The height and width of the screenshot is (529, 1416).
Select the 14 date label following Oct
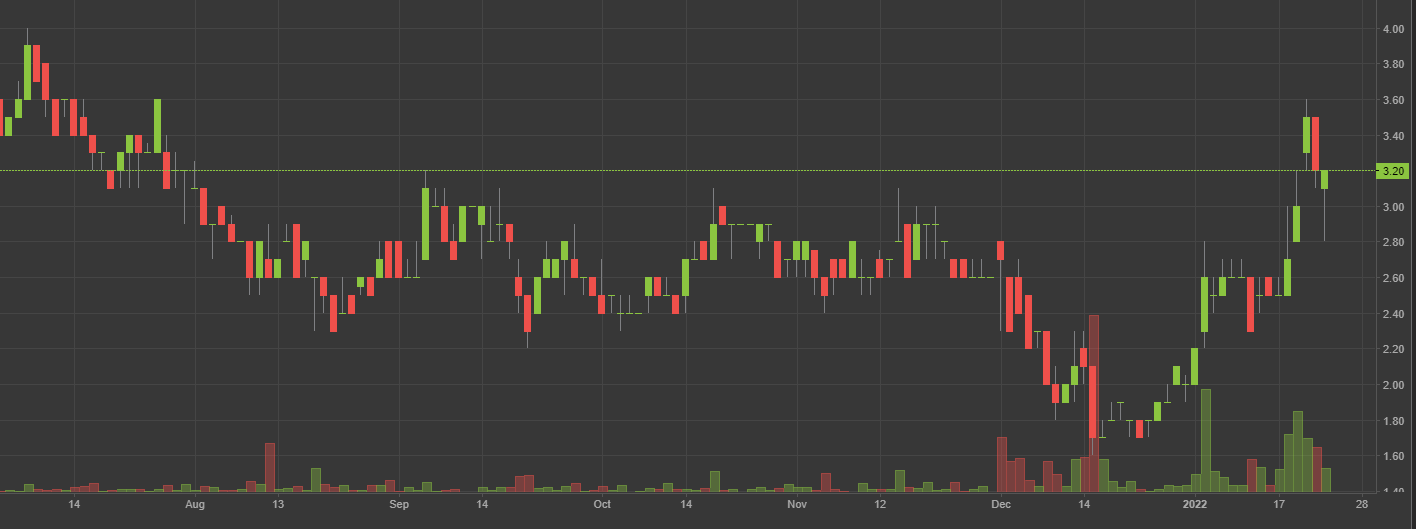pos(686,505)
